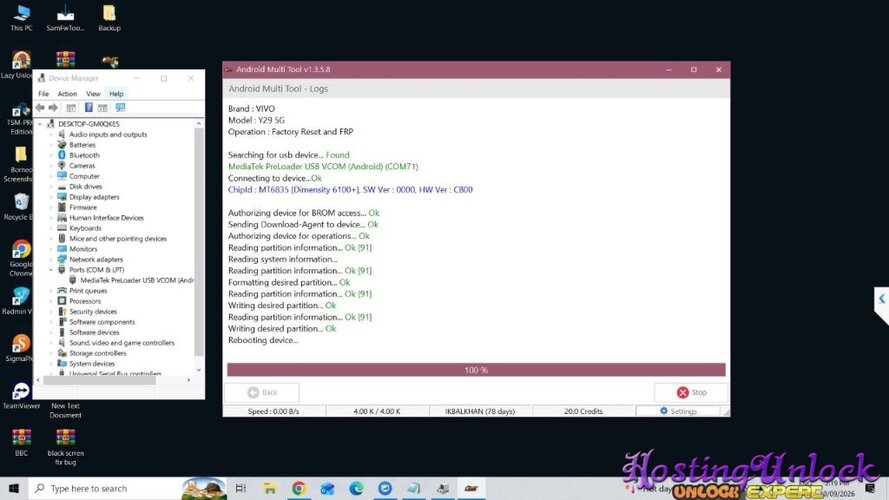Expand the Processors category

click(x=51, y=301)
